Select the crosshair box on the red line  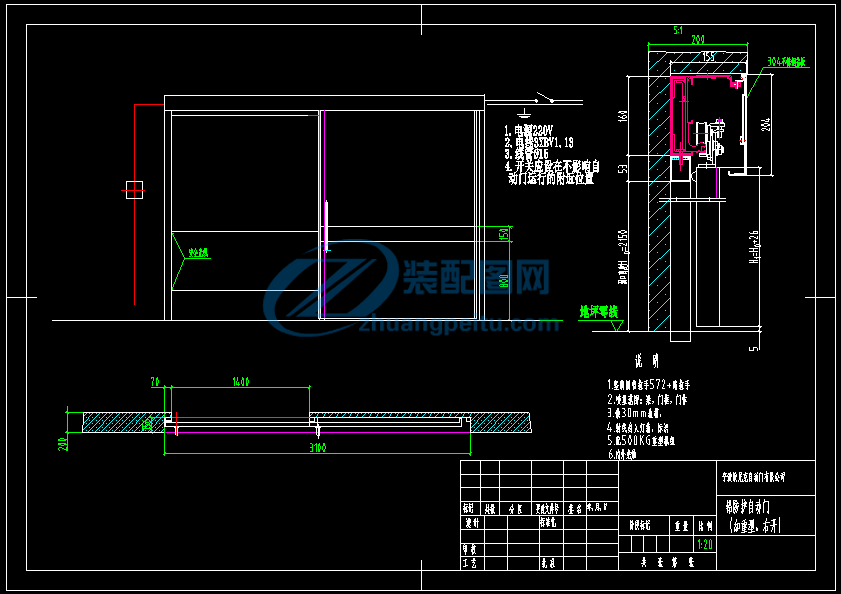pos(134,189)
